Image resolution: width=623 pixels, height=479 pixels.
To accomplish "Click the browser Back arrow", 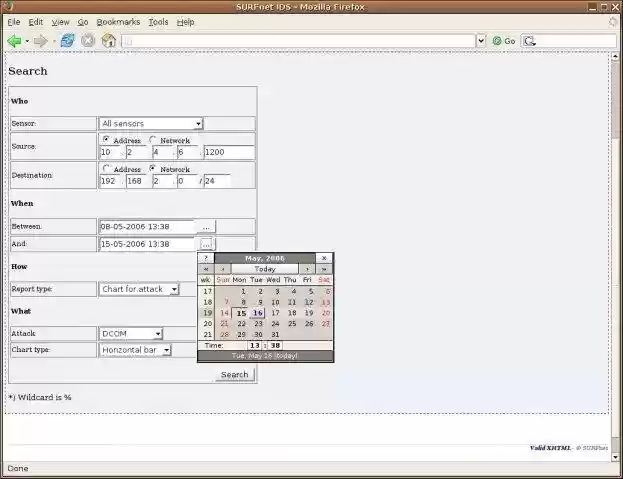I will (14, 41).
